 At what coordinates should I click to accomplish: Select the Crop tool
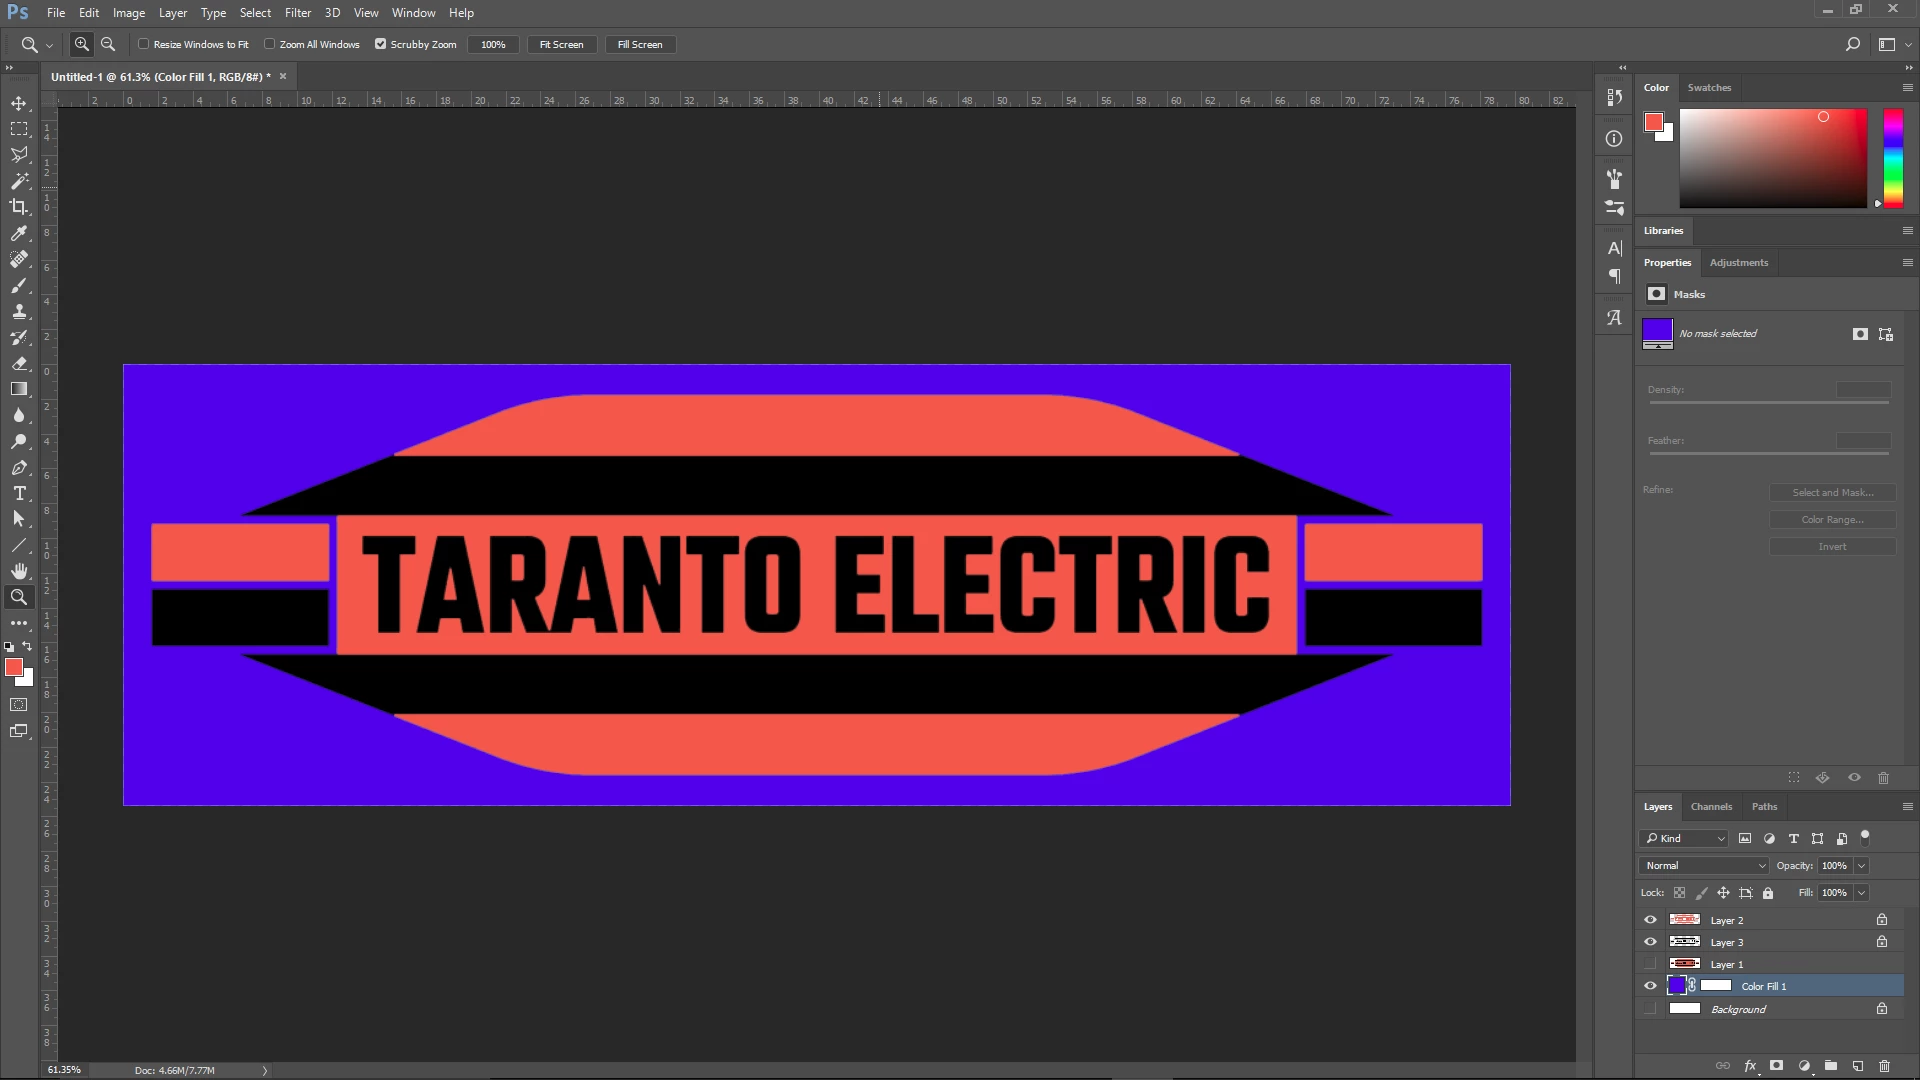[x=19, y=207]
